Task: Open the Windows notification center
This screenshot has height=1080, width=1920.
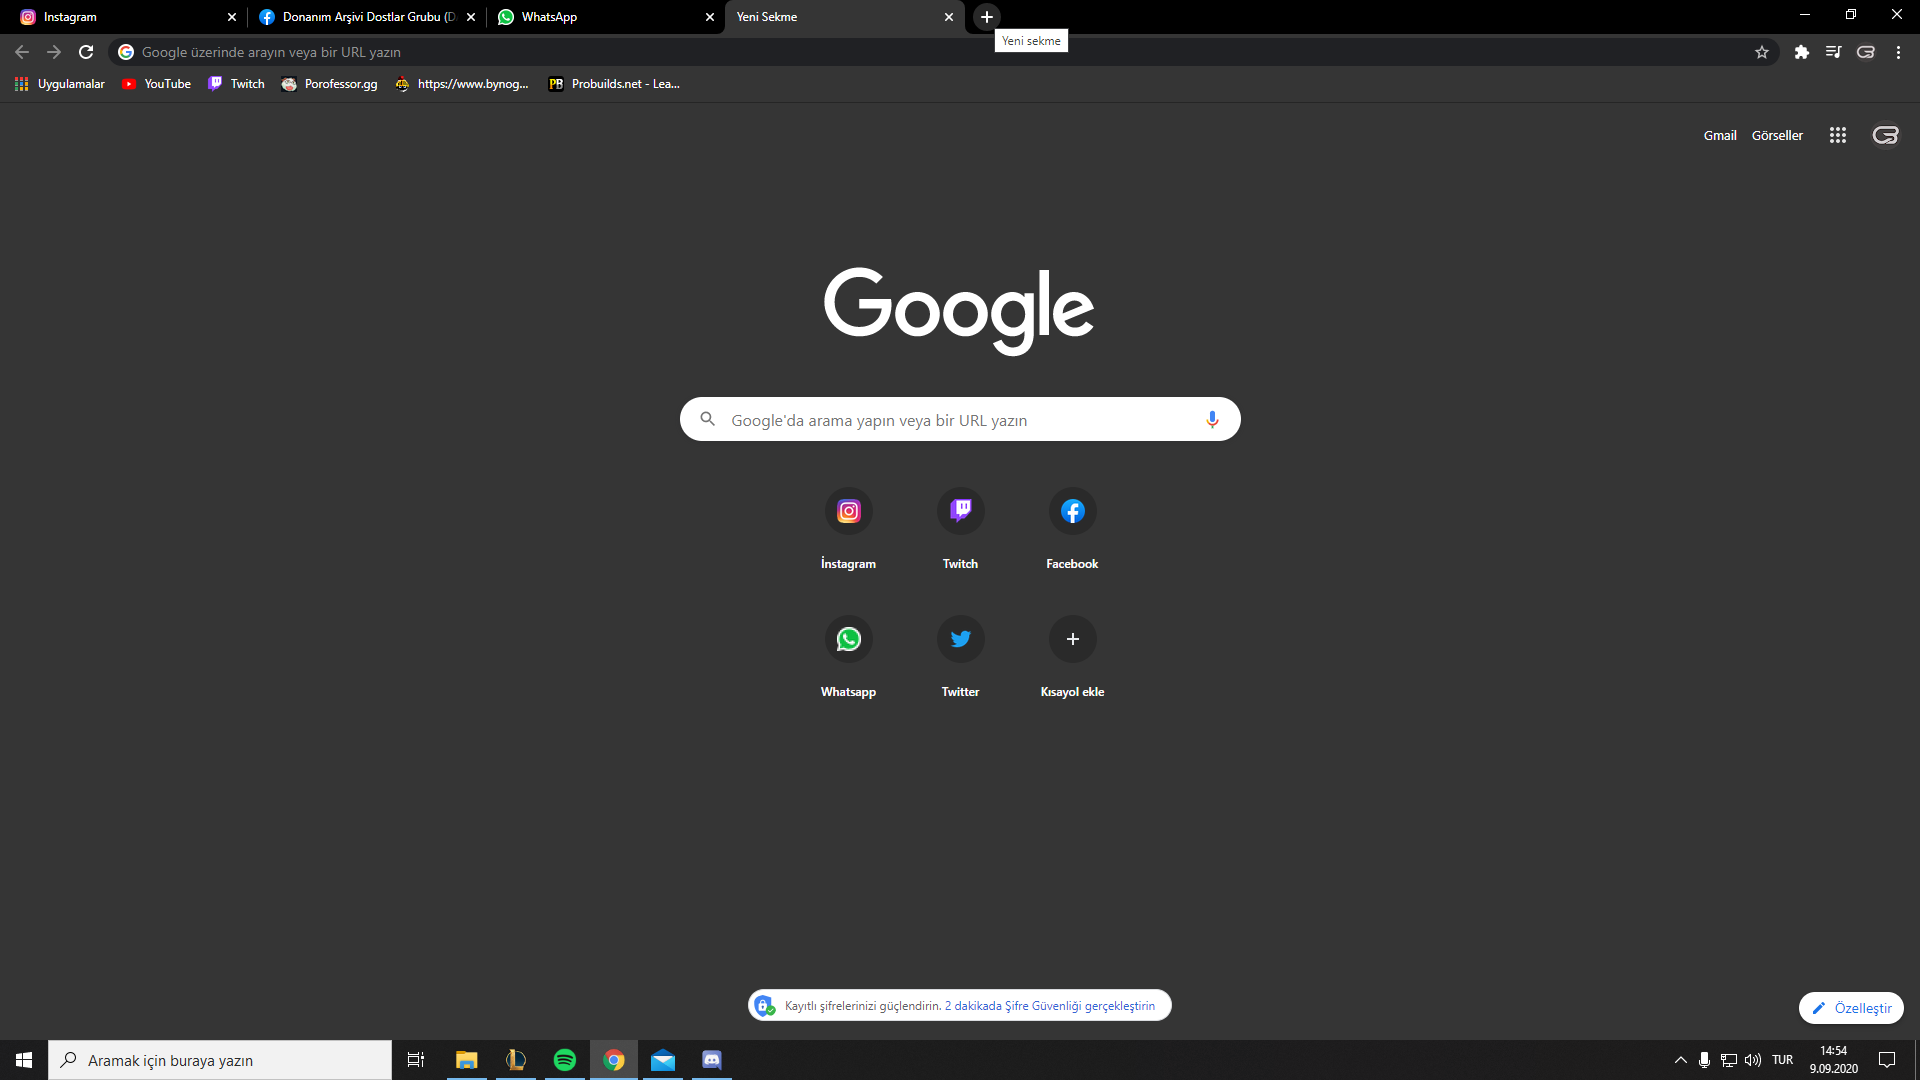Action: (x=1887, y=1060)
